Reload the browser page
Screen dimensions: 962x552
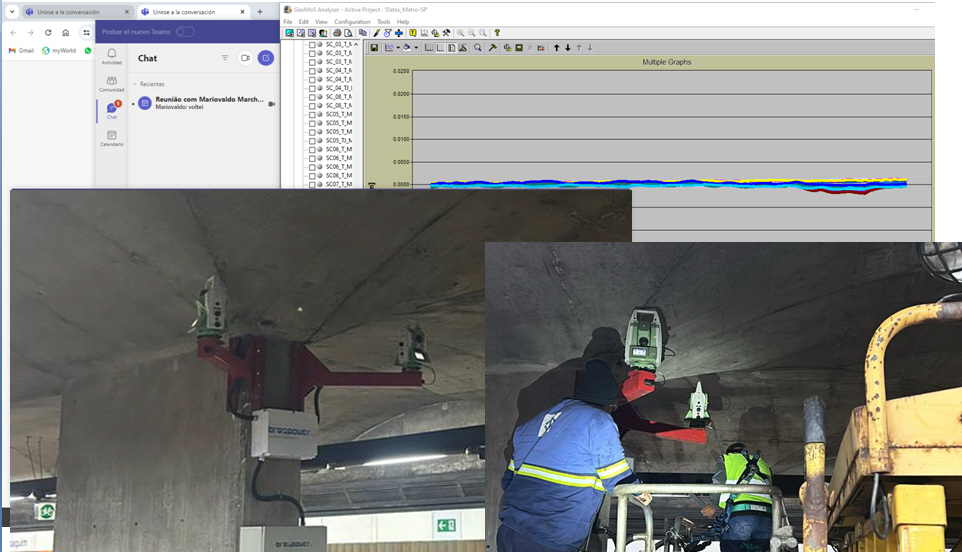click(x=48, y=33)
